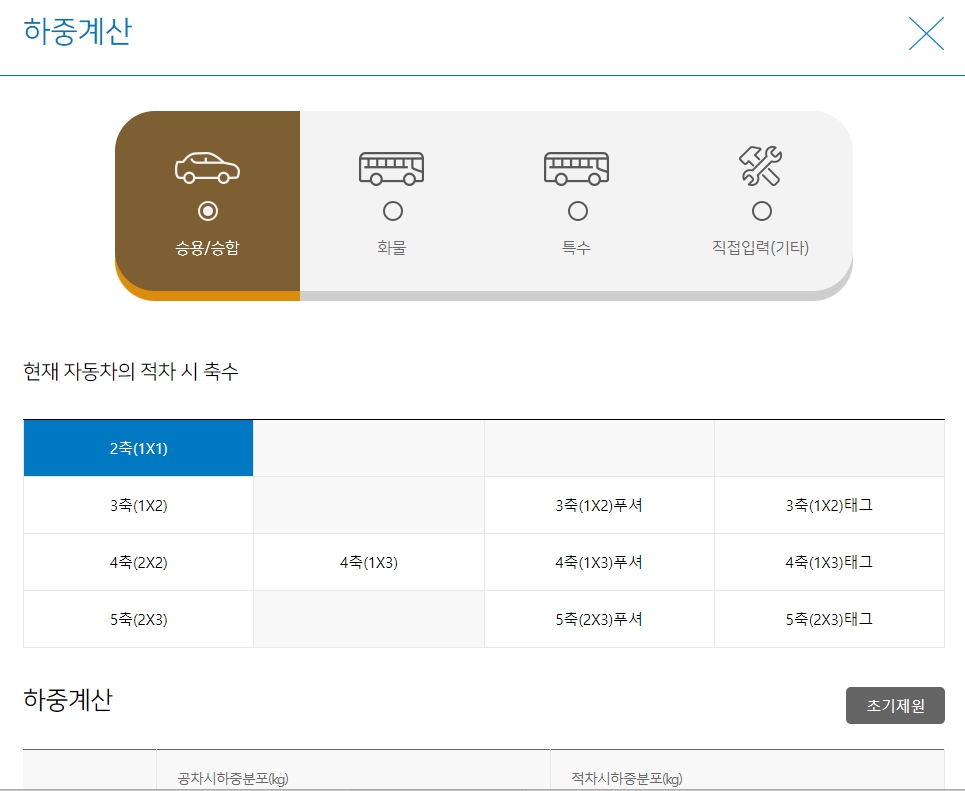
Task: Select 4축(1X3) in the axle table
Action: pyautogui.click(x=369, y=562)
